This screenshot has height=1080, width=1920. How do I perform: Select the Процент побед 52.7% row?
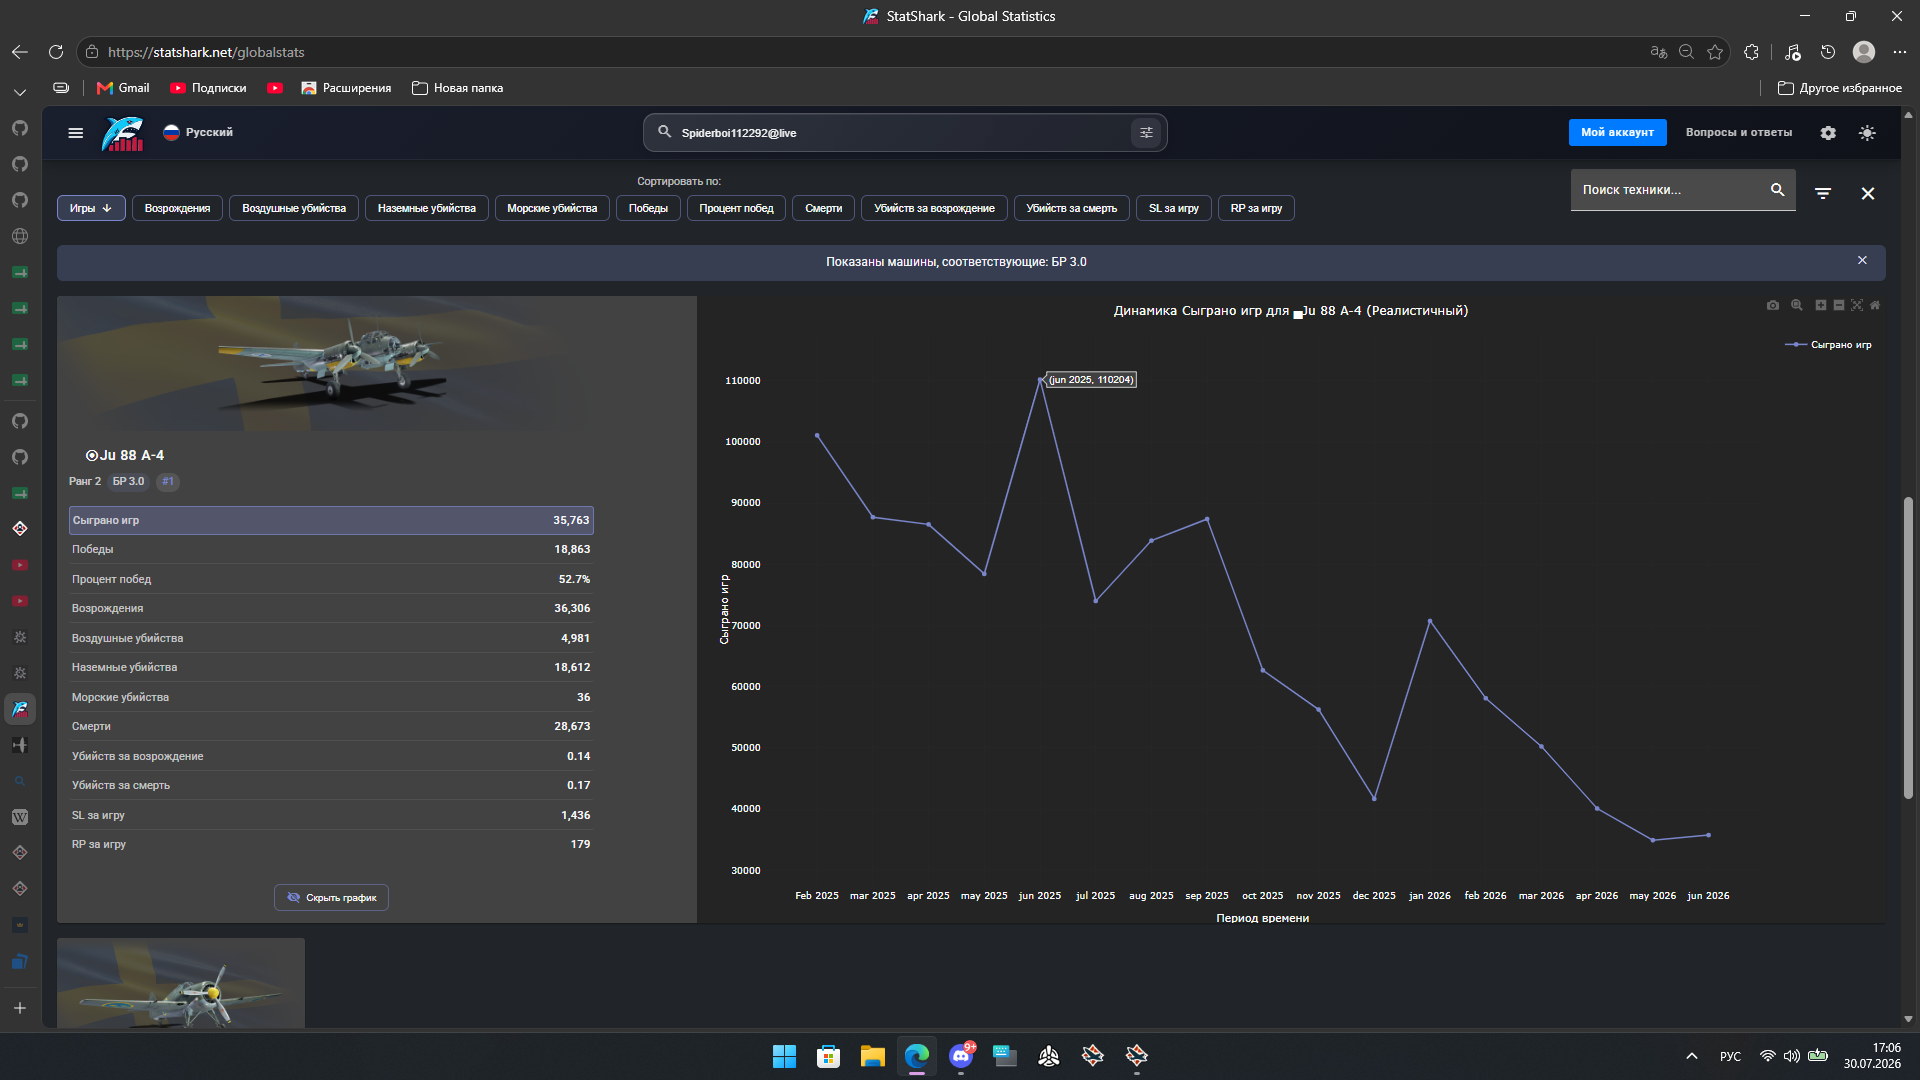331,579
